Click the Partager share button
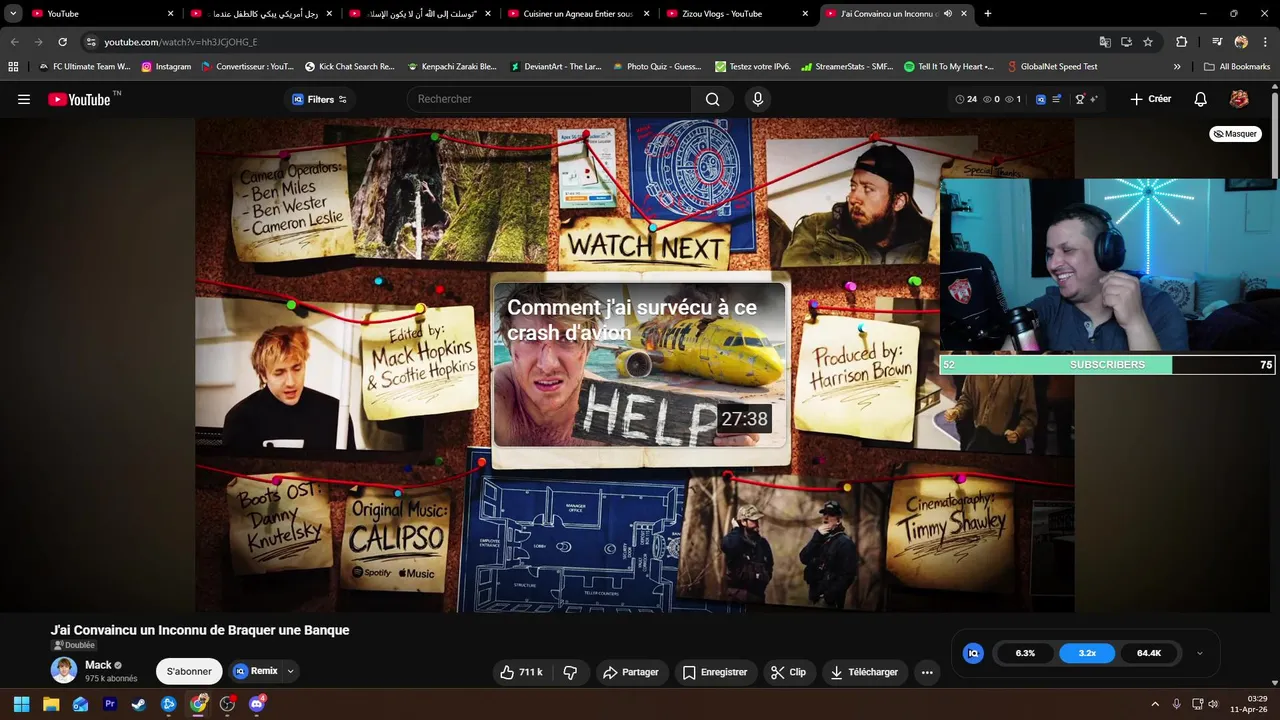This screenshot has height=720, width=1280. point(631,672)
